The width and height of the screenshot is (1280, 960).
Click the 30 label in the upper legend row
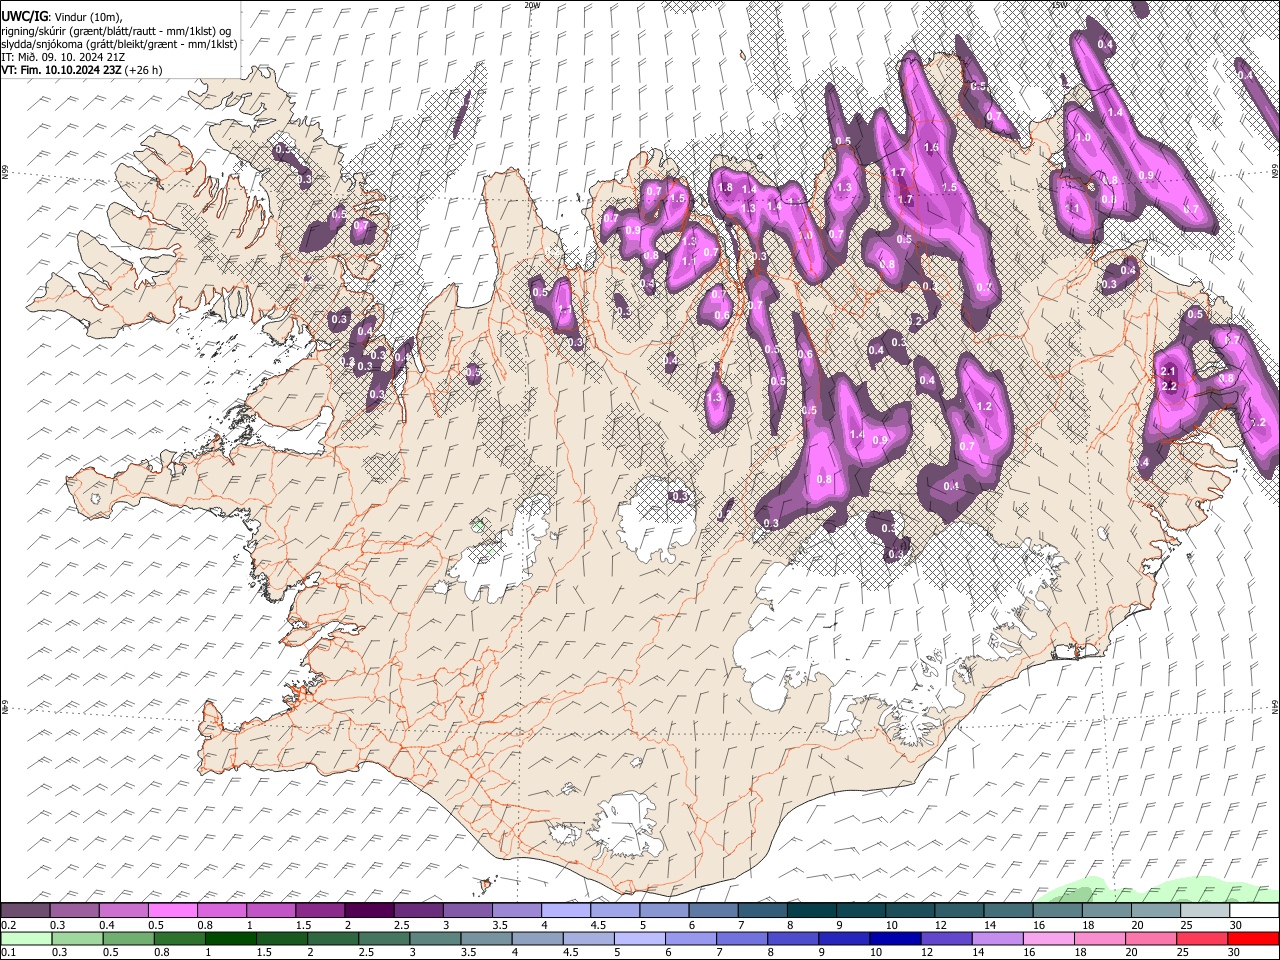click(x=1235, y=925)
